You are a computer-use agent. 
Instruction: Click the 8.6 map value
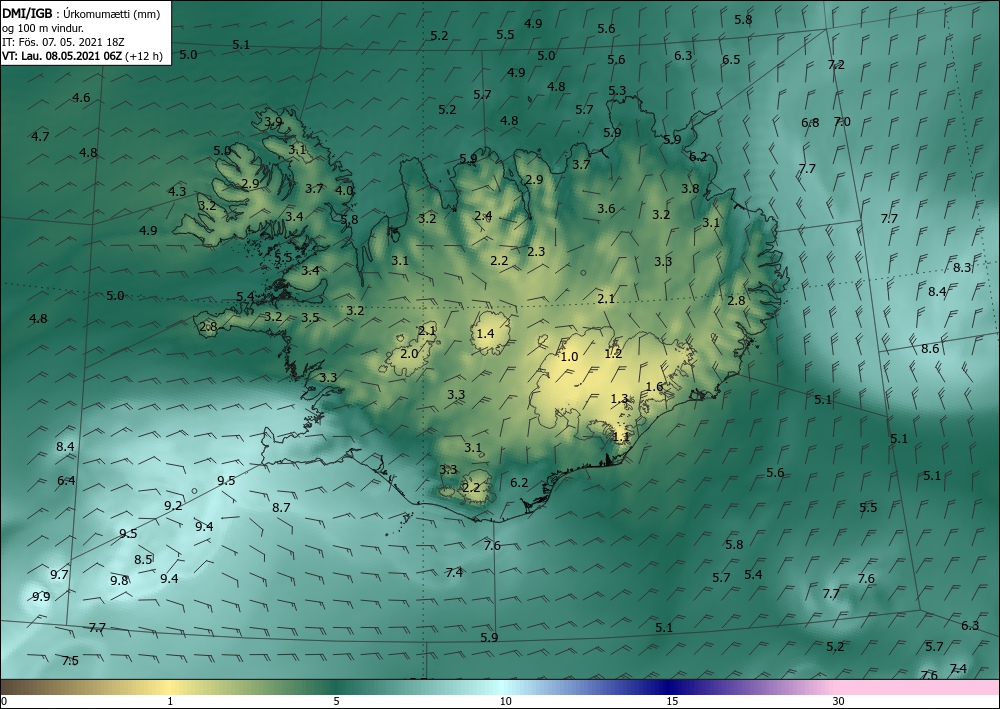(930, 349)
